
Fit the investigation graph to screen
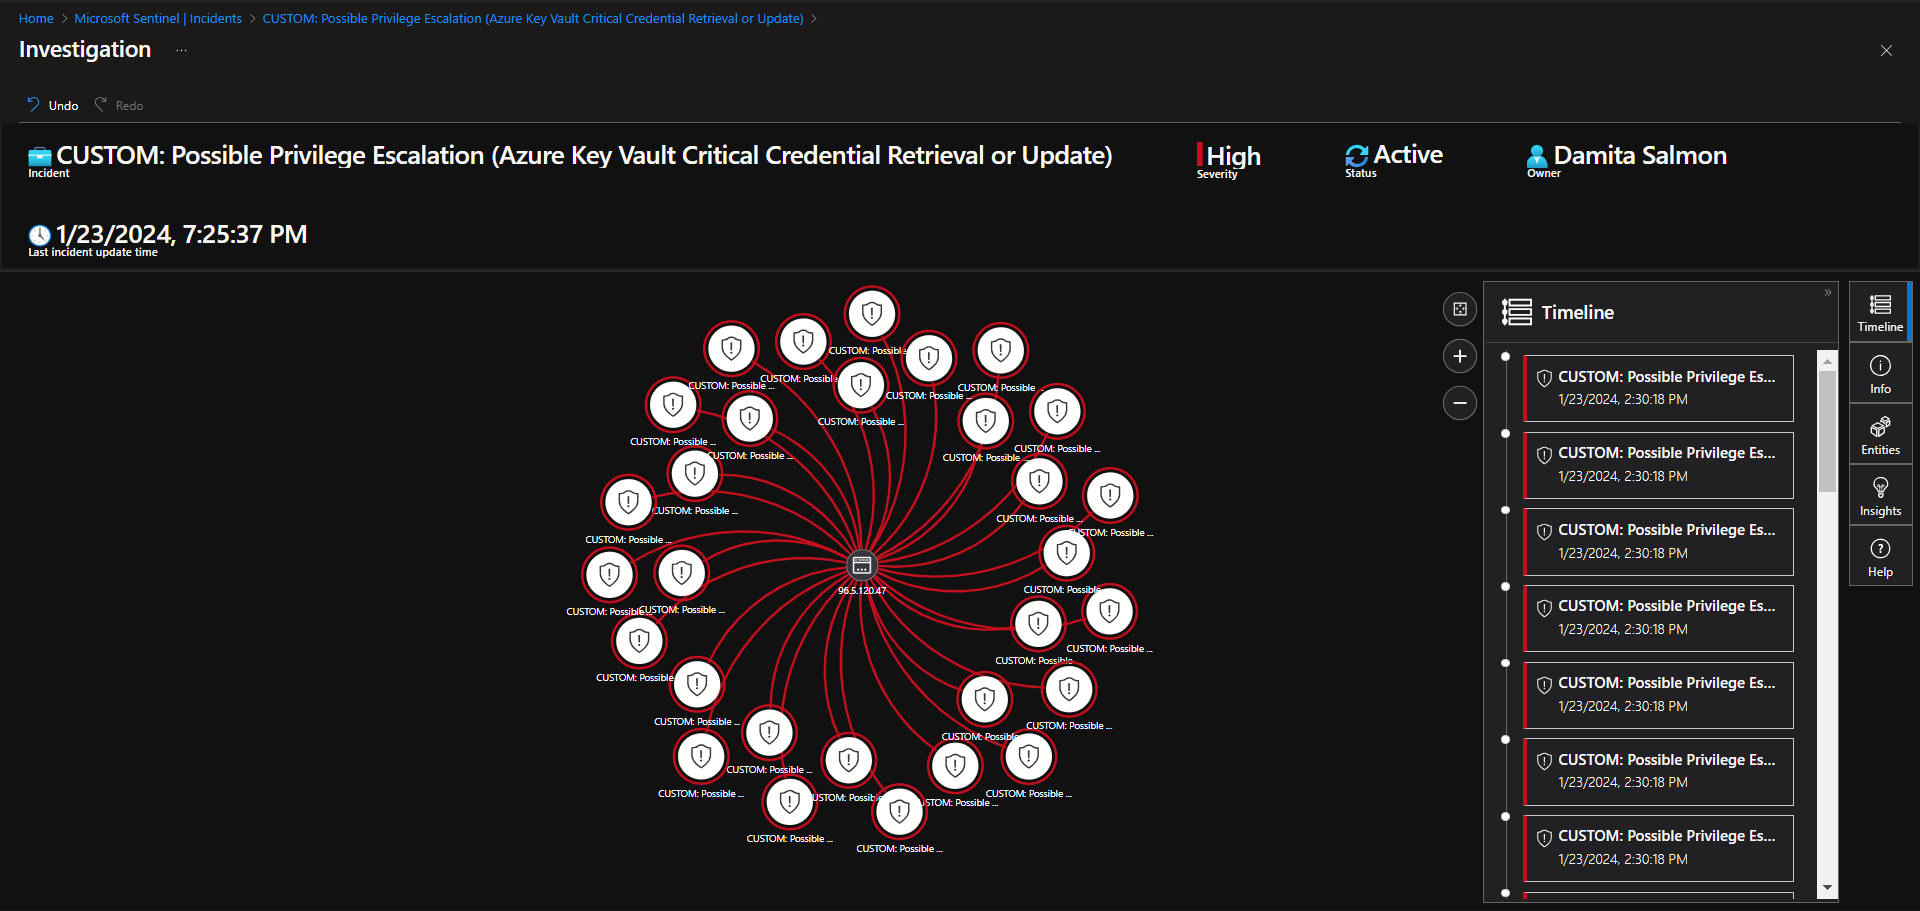click(1460, 309)
